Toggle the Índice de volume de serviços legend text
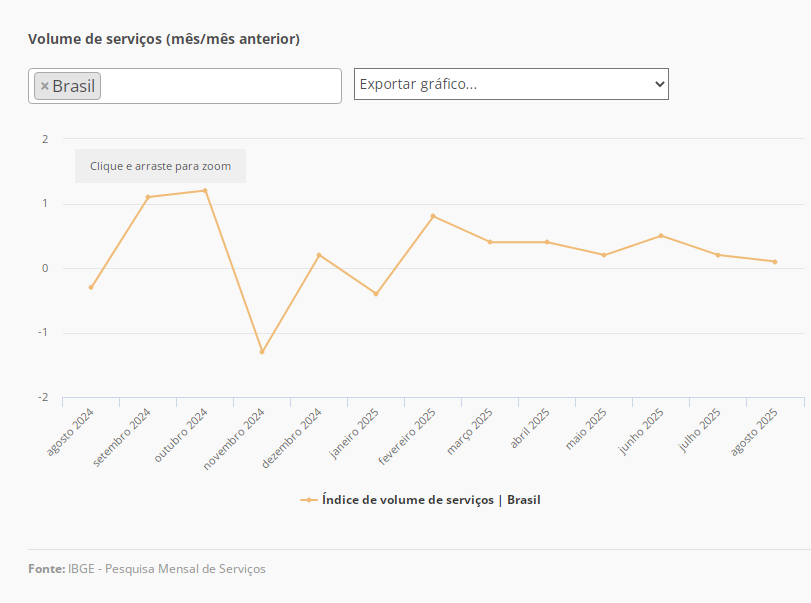The image size is (811, 603). (x=431, y=499)
